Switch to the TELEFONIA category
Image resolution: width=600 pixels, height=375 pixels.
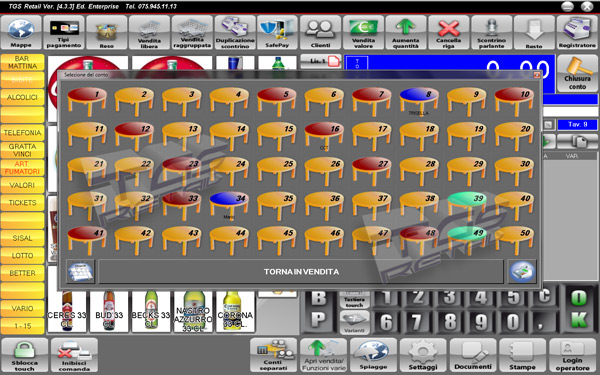(x=22, y=132)
